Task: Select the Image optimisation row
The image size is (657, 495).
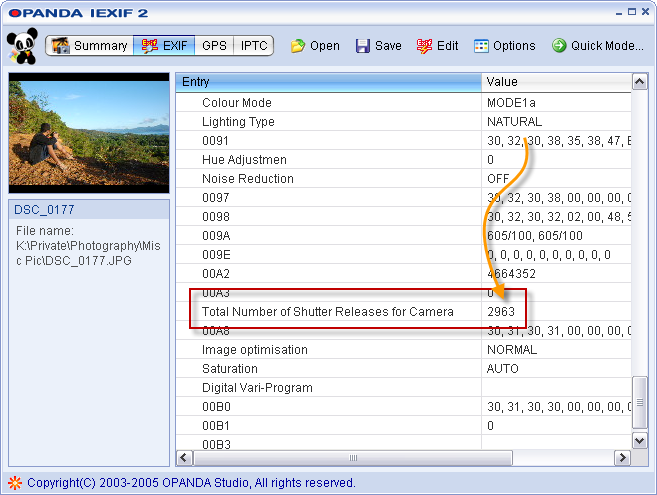Action: (x=404, y=350)
